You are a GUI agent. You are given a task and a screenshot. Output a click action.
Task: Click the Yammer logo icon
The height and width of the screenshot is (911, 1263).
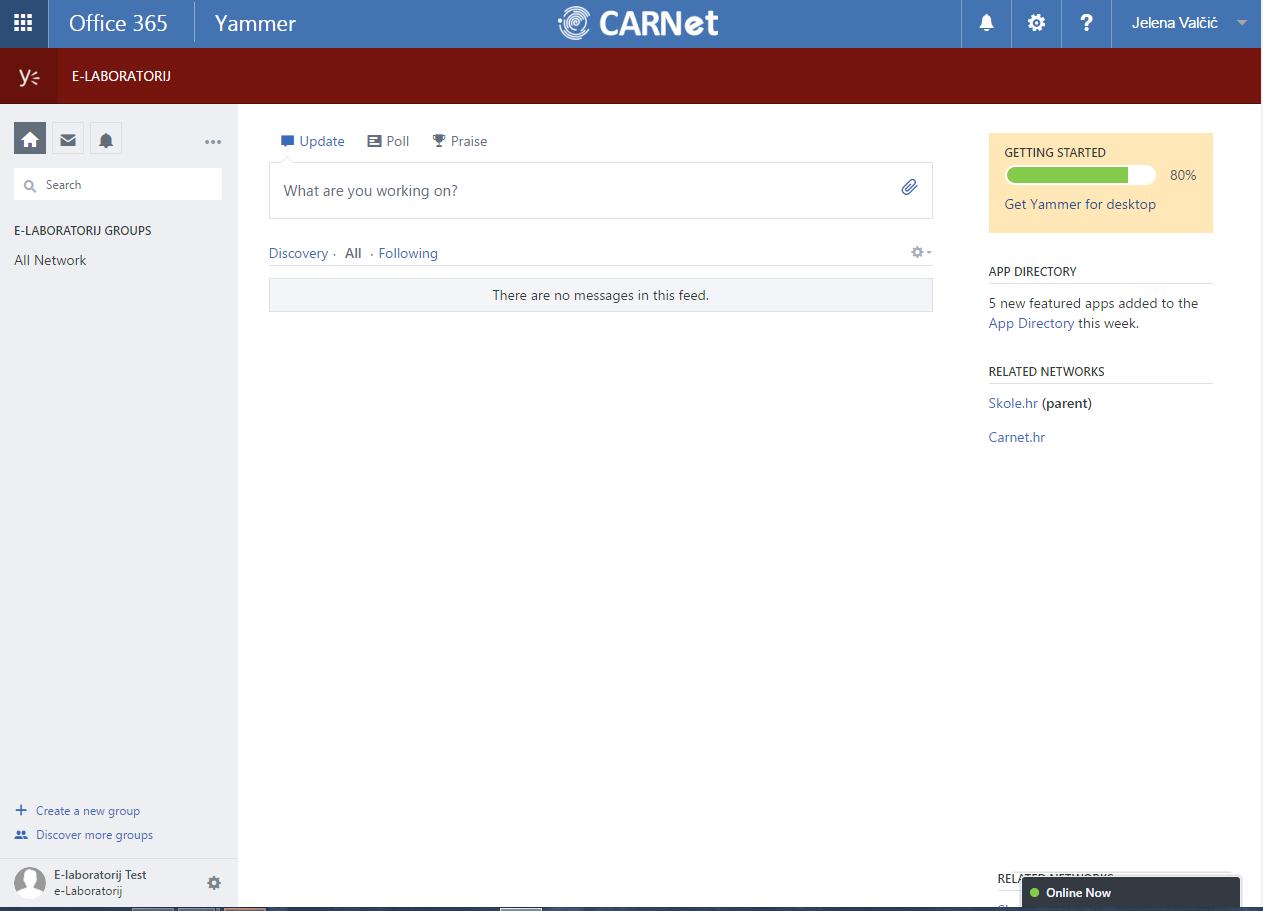pos(29,76)
